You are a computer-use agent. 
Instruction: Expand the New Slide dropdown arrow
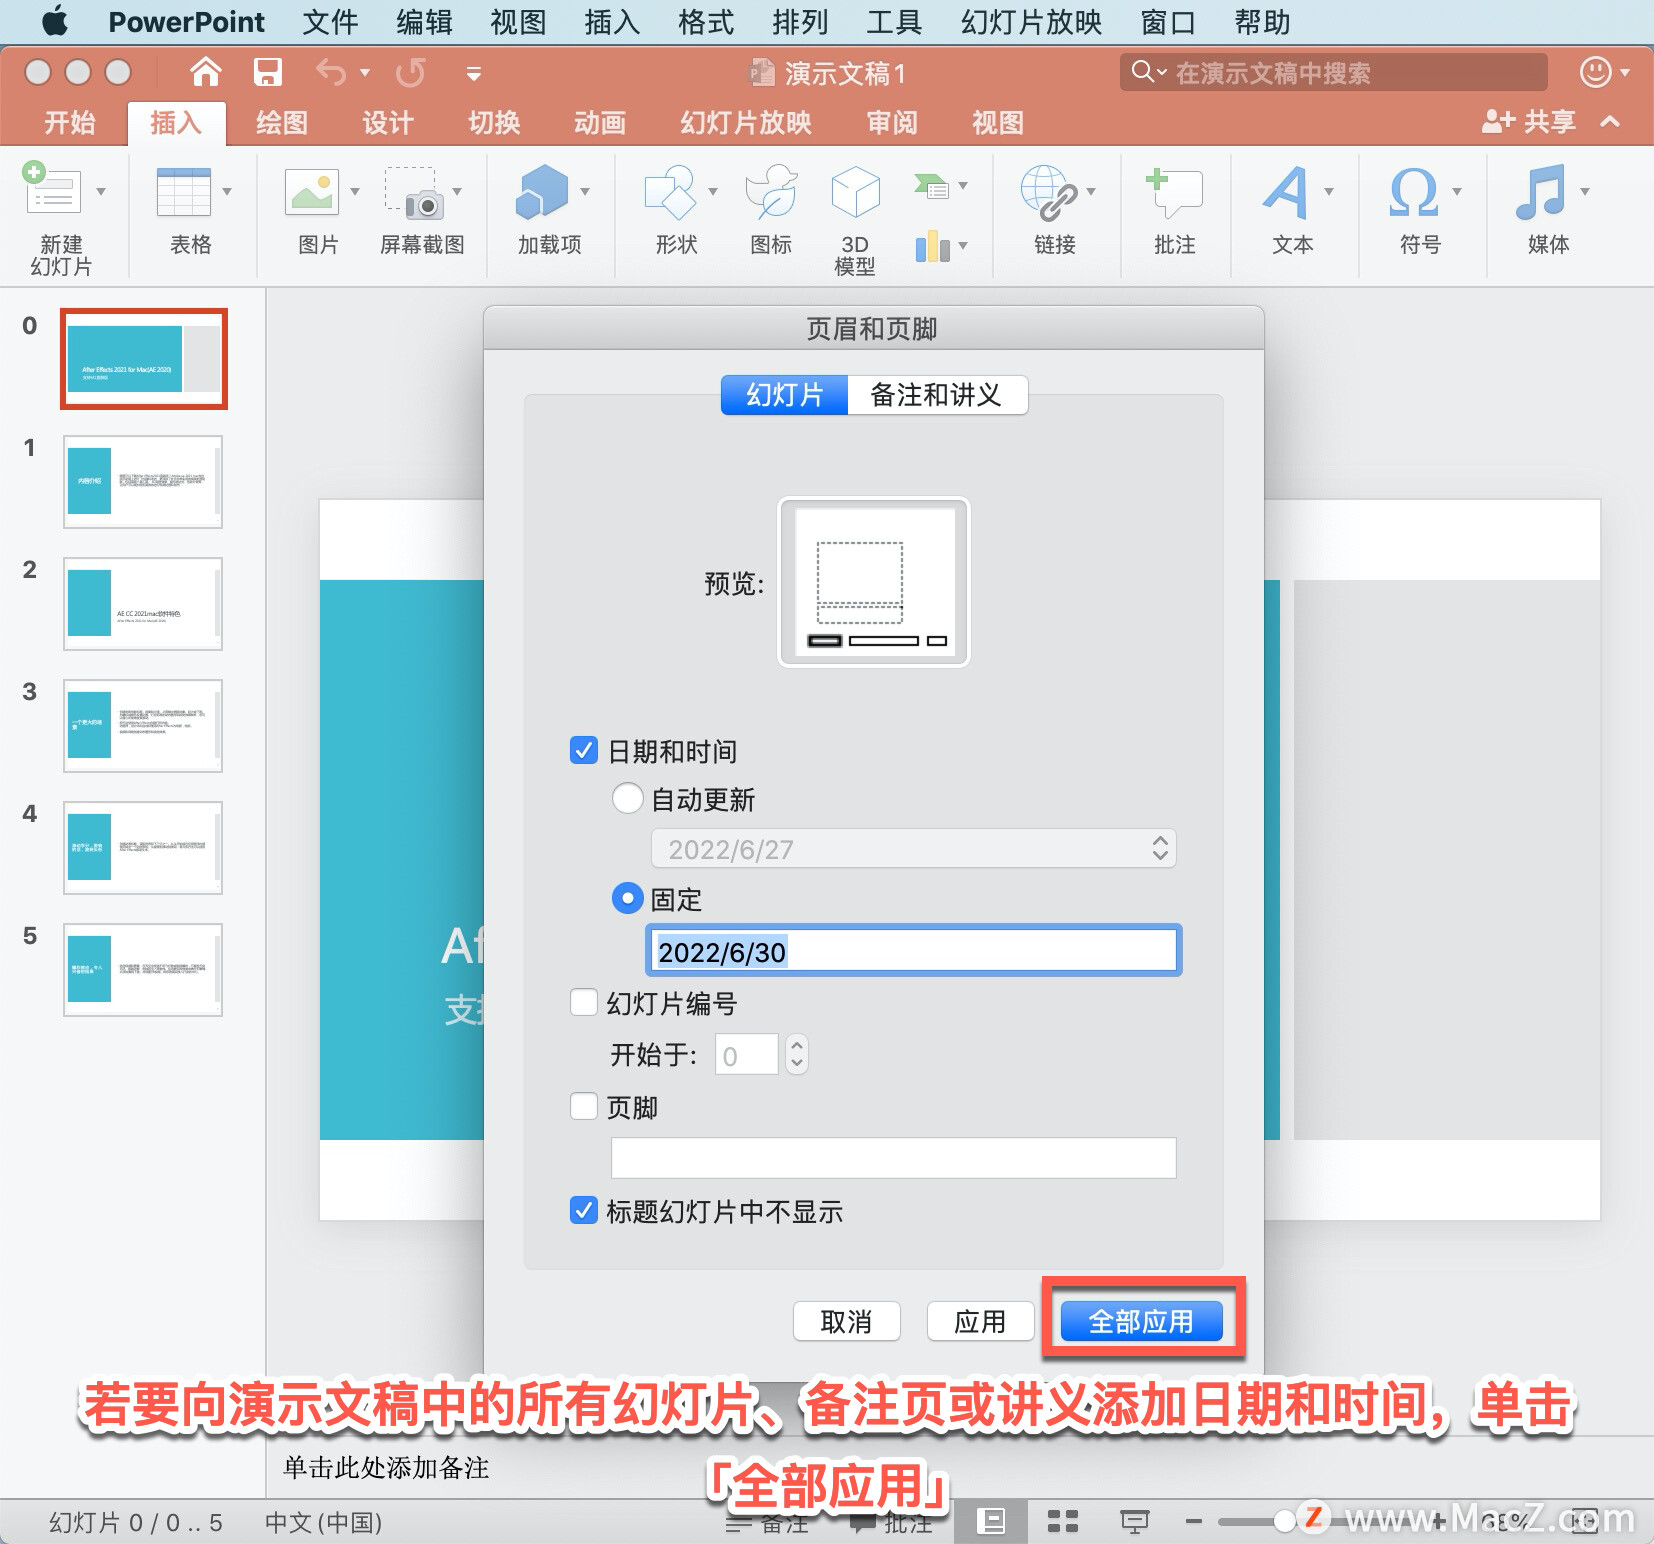(x=101, y=191)
